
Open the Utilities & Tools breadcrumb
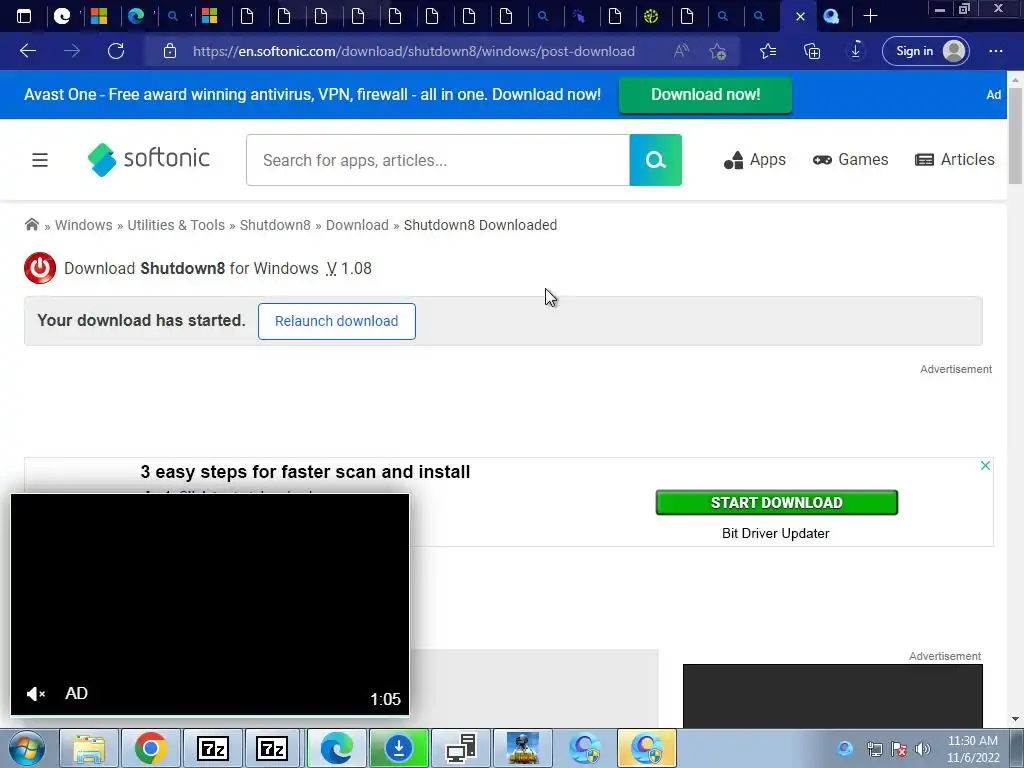click(176, 225)
